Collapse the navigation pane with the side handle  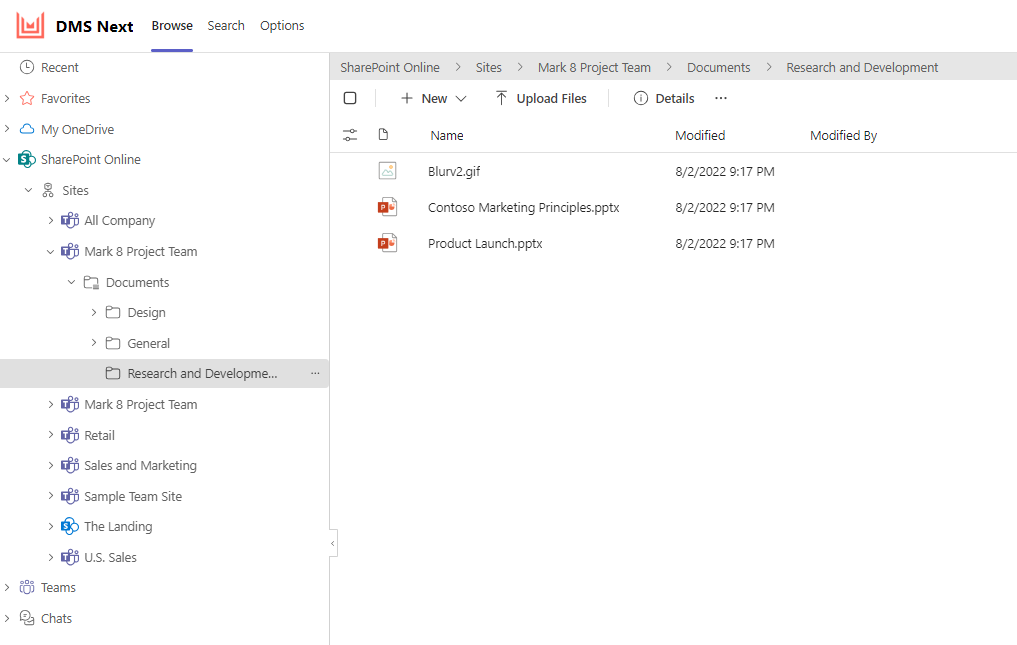tap(332, 542)
